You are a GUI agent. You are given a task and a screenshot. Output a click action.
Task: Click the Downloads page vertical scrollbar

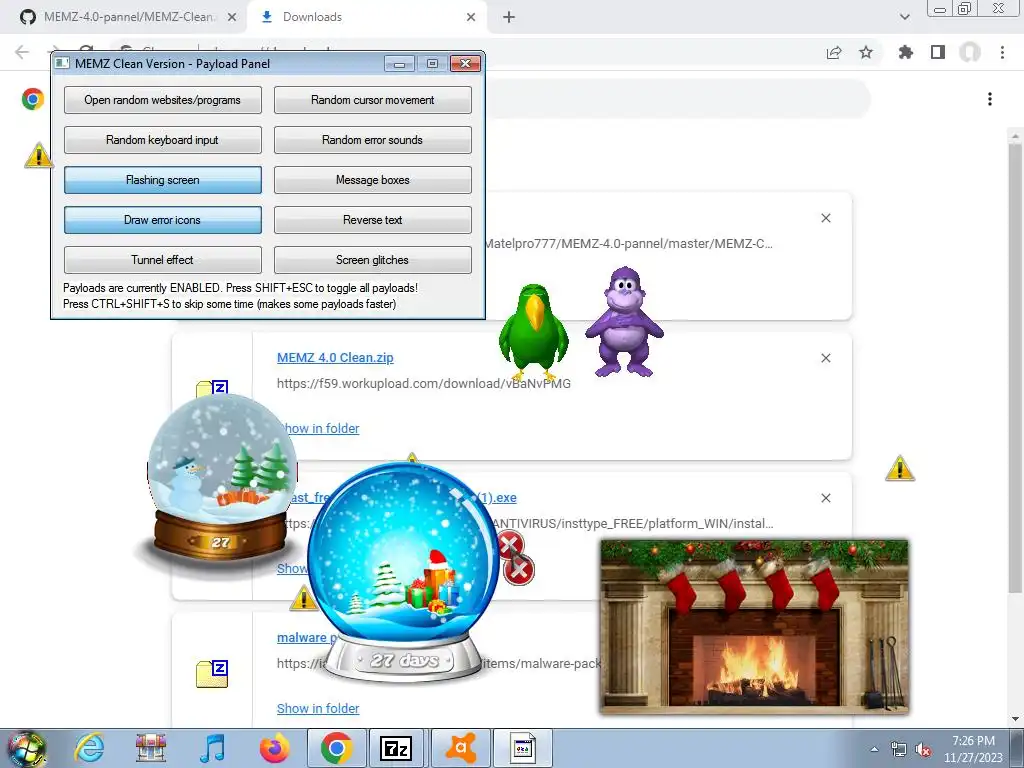click(x=1014, y=366)
